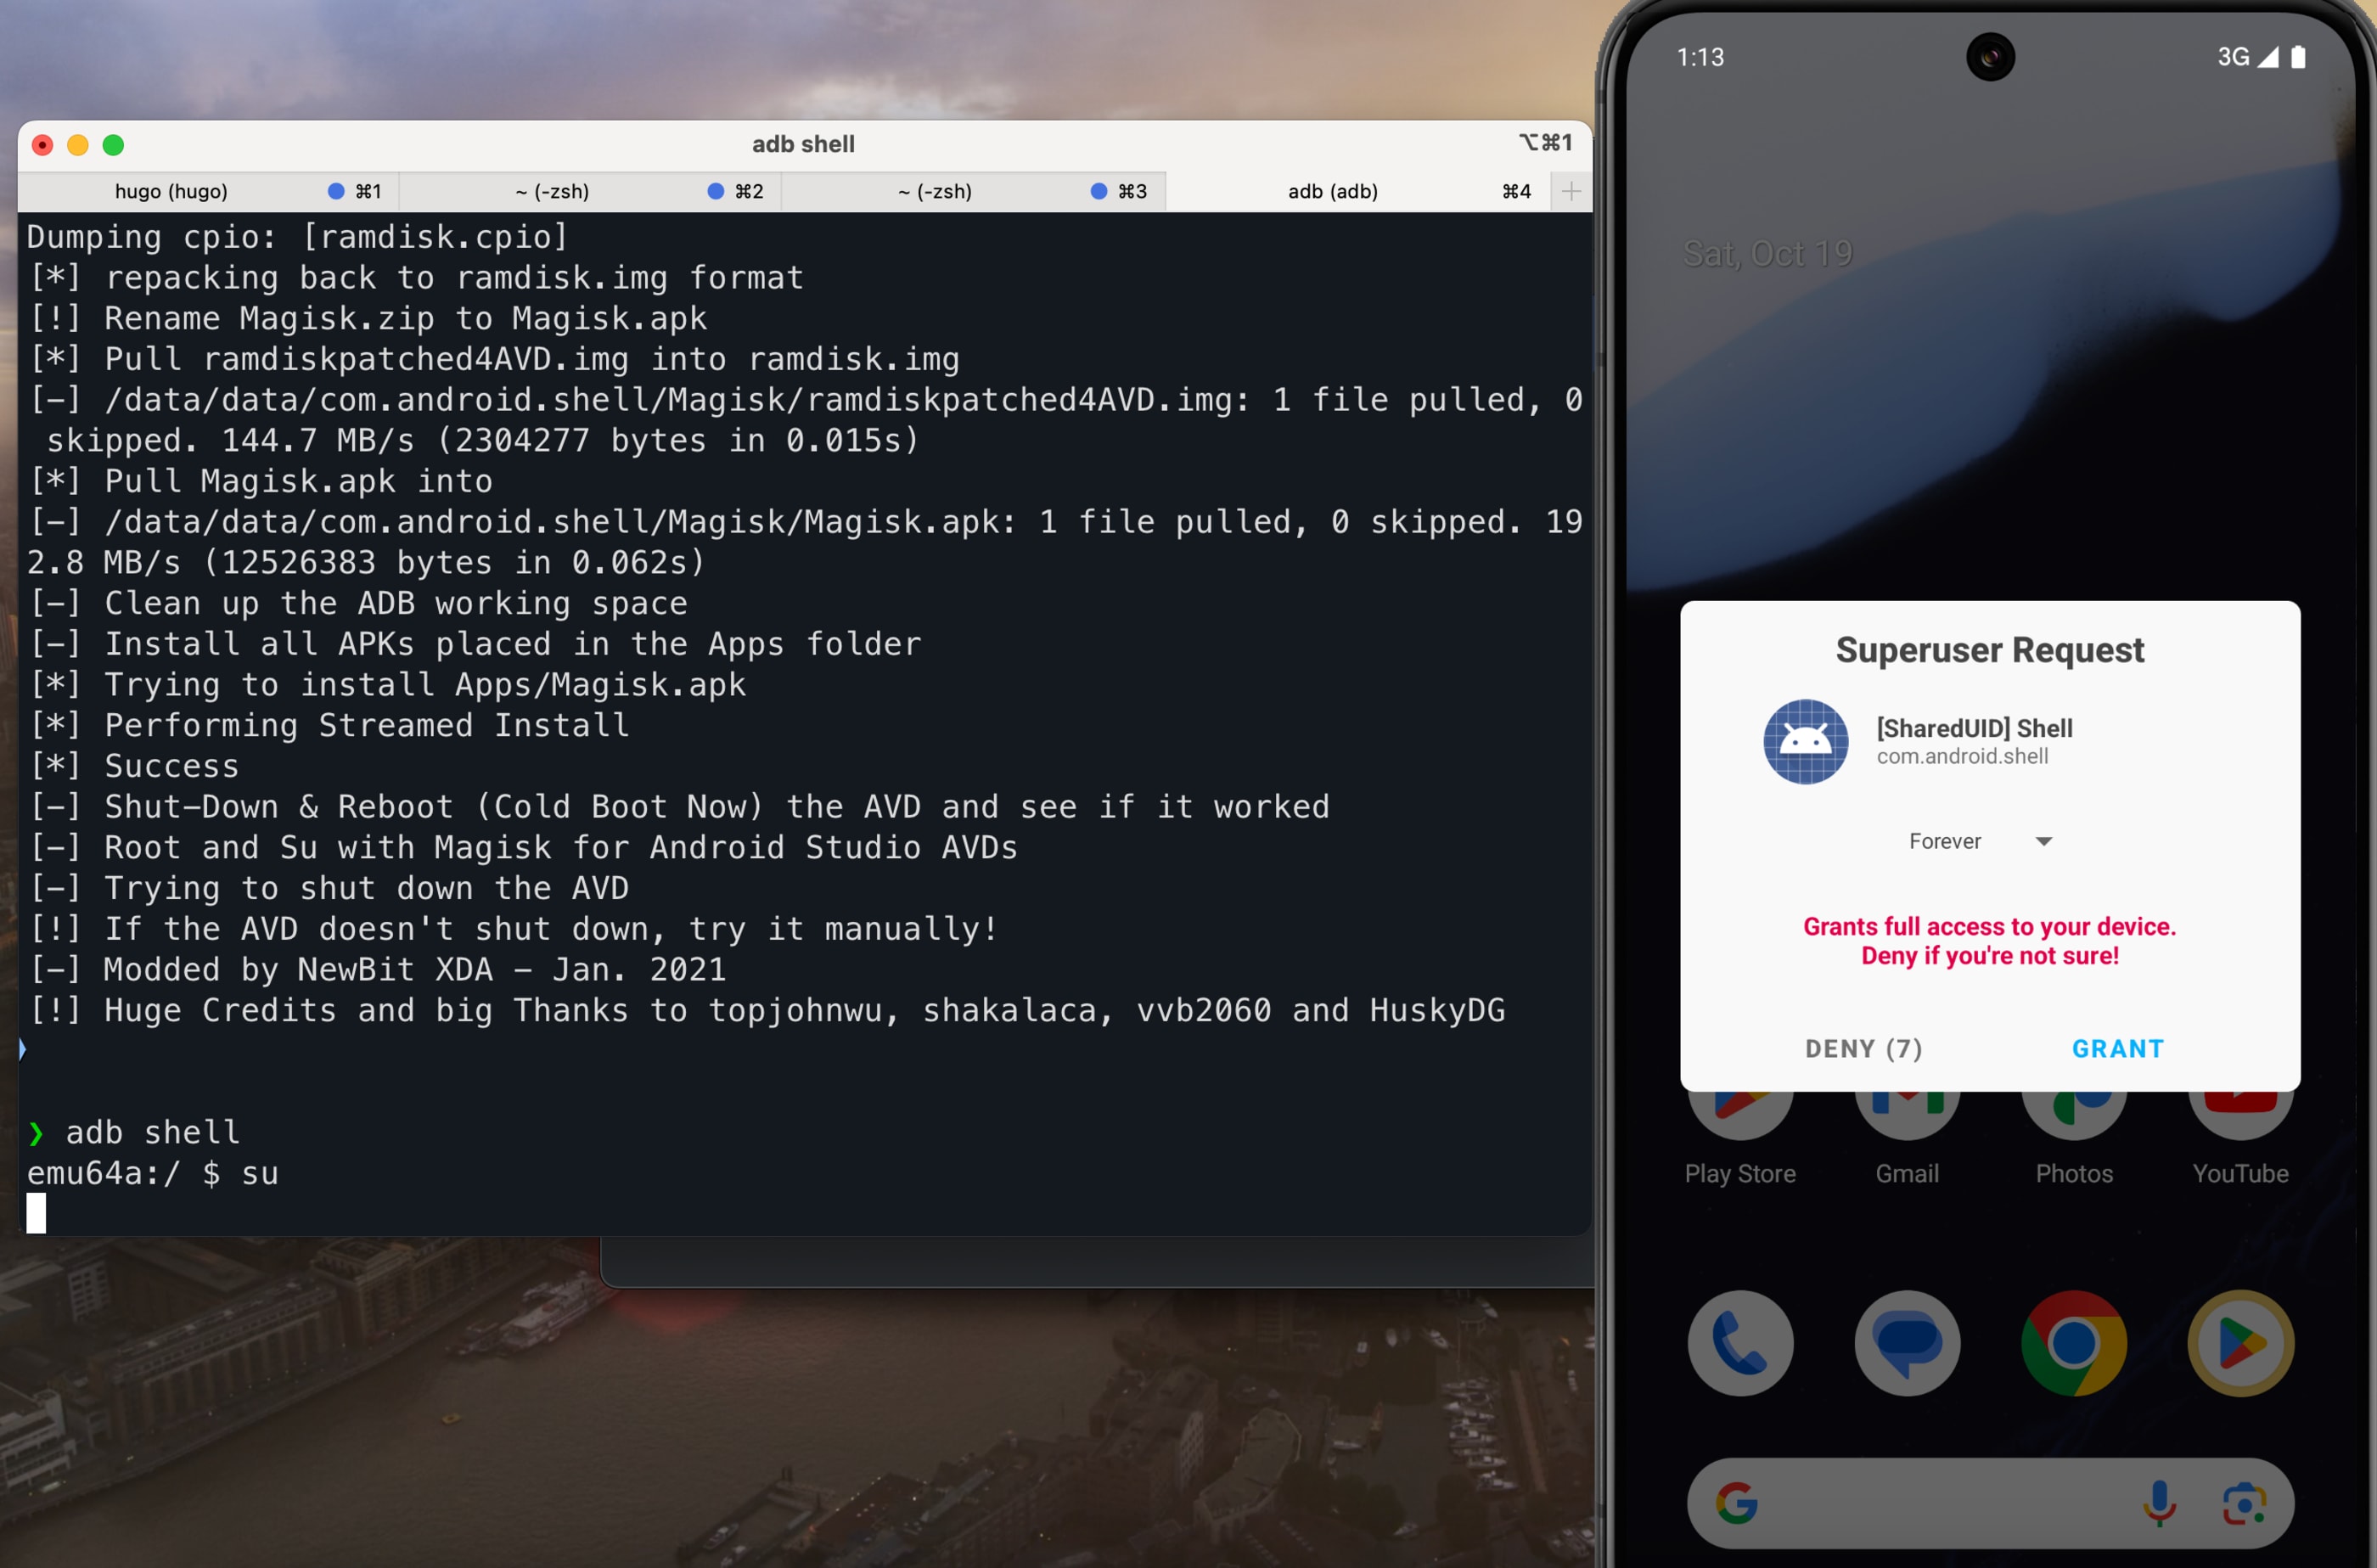Click the Google G logo
This screenshot has width=2377, height=1568.
tap(1737, 1502)
